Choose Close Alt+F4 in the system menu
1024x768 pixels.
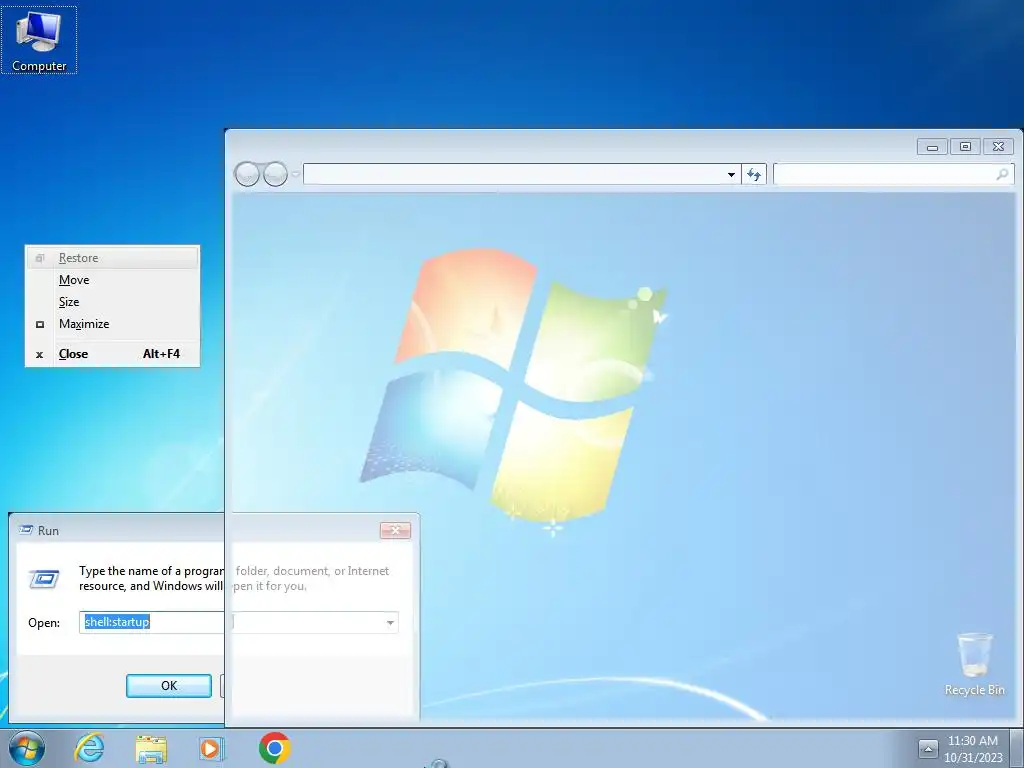pyautogui.click(x=112, y=354)
